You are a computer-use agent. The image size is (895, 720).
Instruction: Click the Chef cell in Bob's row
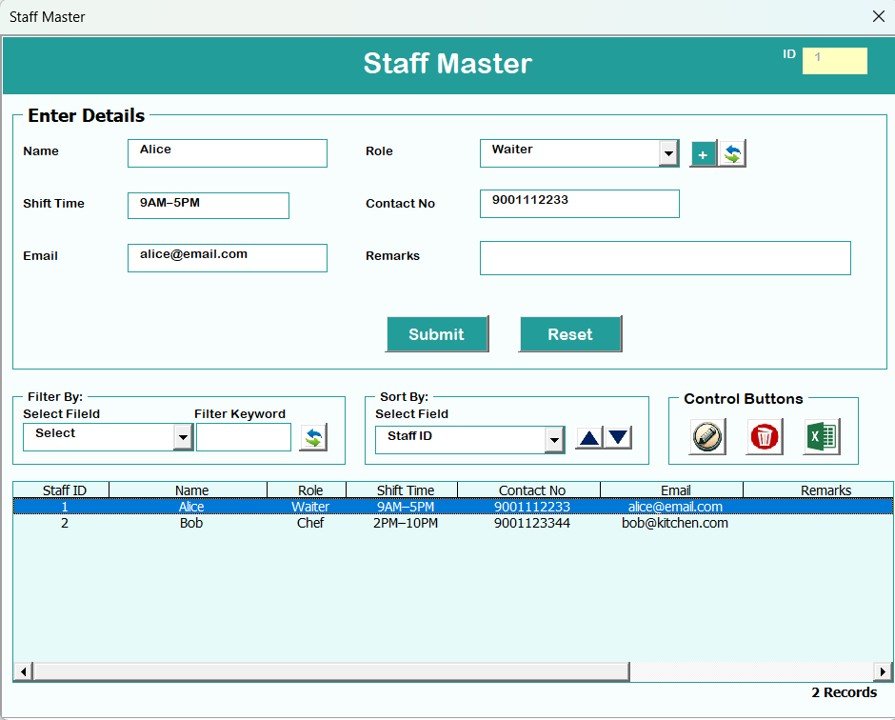coord(311,523)
